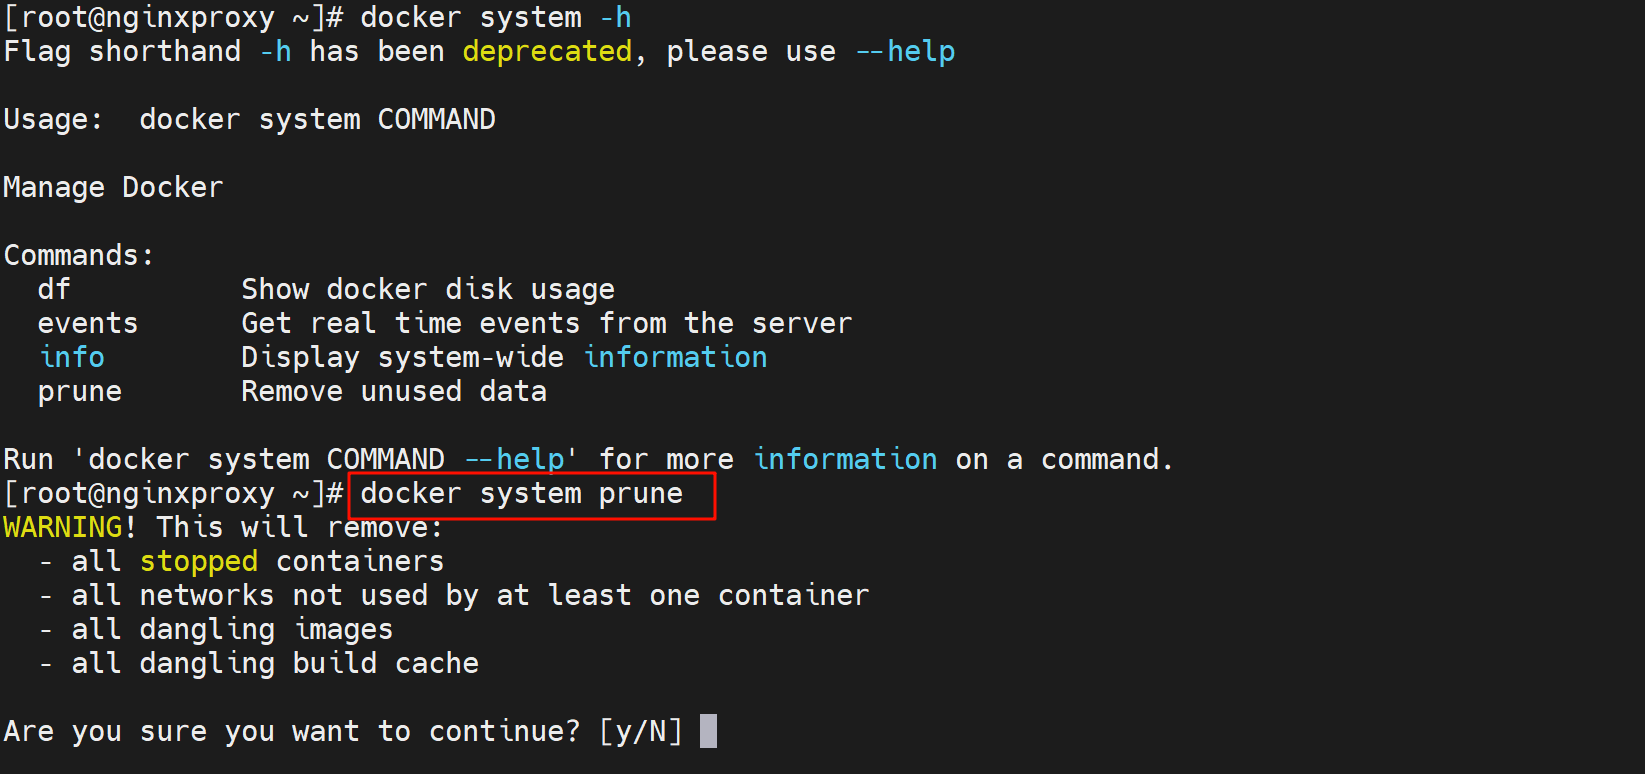The height and width of the screenshot is (774, 1645).
Task: Select the "info" command in the Commands list
Action: click(72, 358)
